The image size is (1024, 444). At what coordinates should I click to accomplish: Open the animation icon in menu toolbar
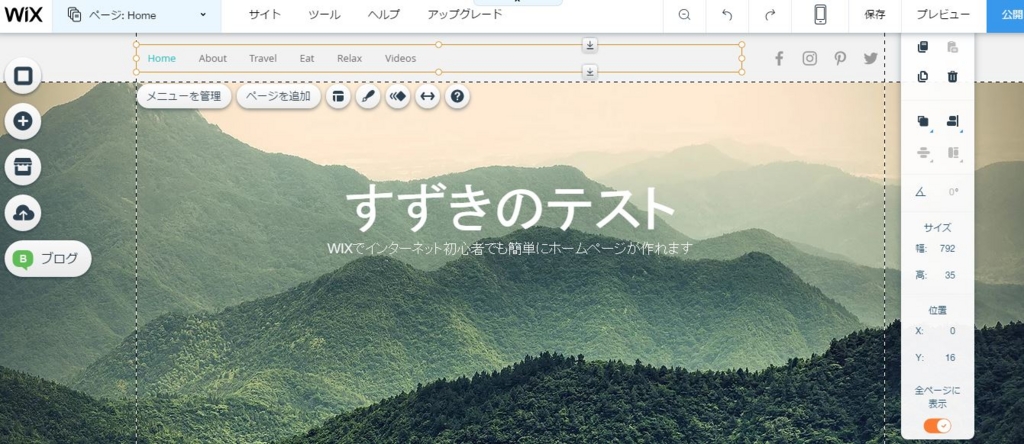[x=398, y=96]
